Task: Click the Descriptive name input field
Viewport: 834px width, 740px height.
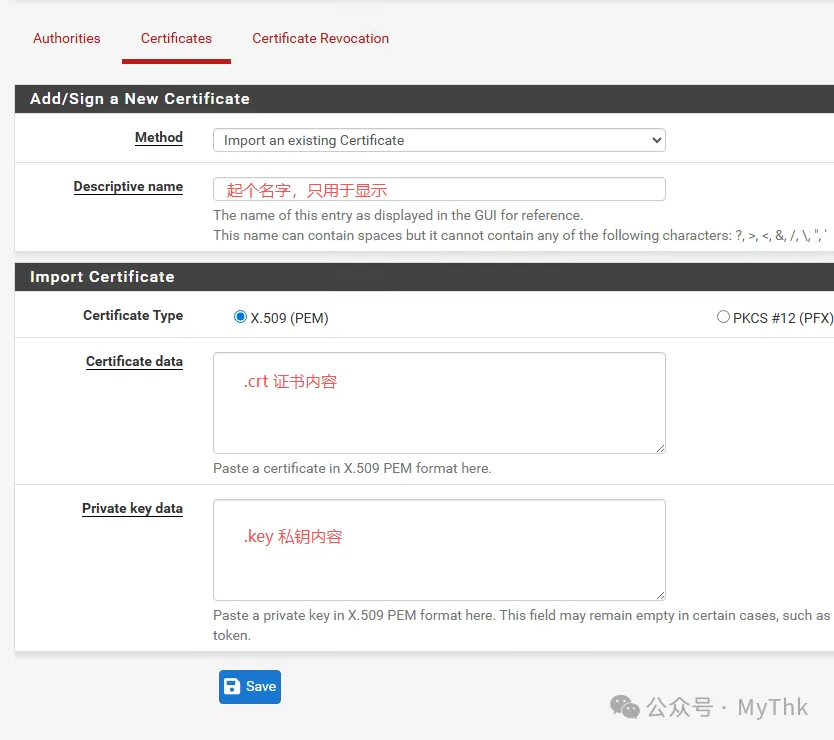Action: [x=439, y=189]
